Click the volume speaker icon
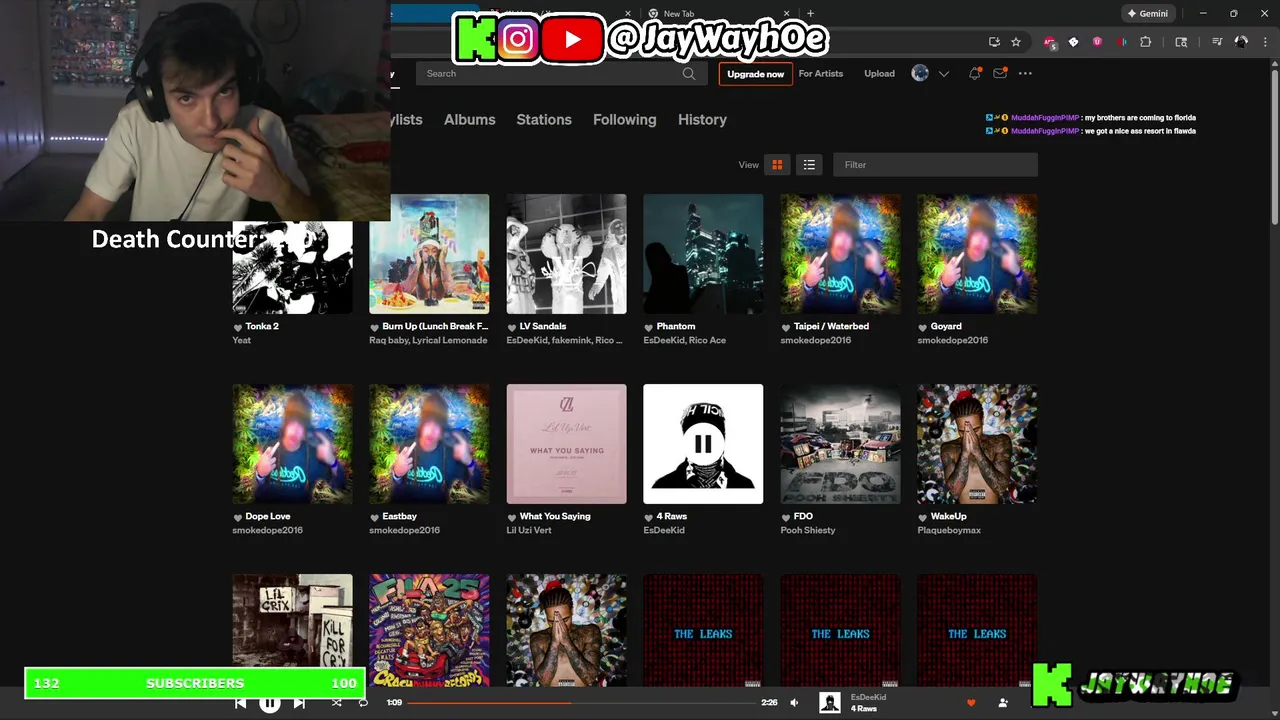Image resolution: width=1280 pixels, height=720 pixels. [794, 703]
